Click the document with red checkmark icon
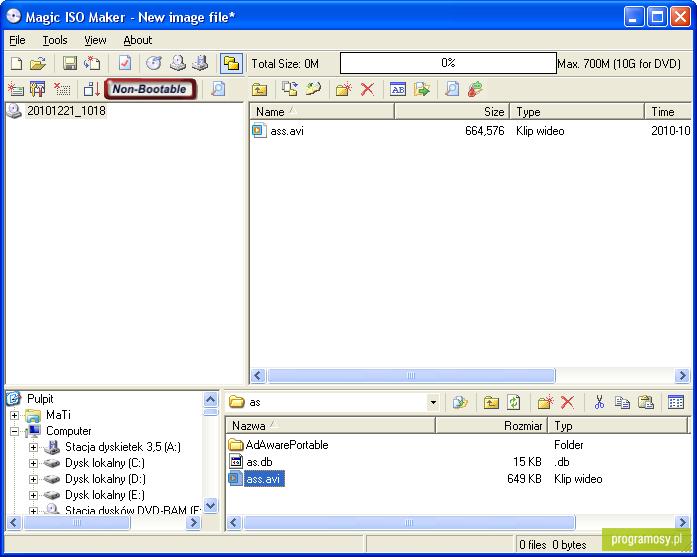 (x=124, y=64)
